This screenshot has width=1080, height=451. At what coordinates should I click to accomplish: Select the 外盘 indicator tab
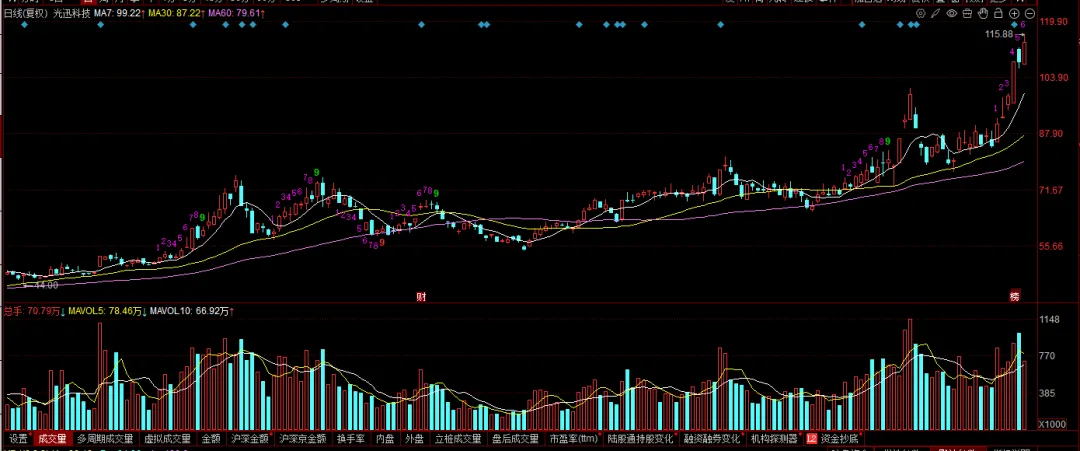(415, 439)
